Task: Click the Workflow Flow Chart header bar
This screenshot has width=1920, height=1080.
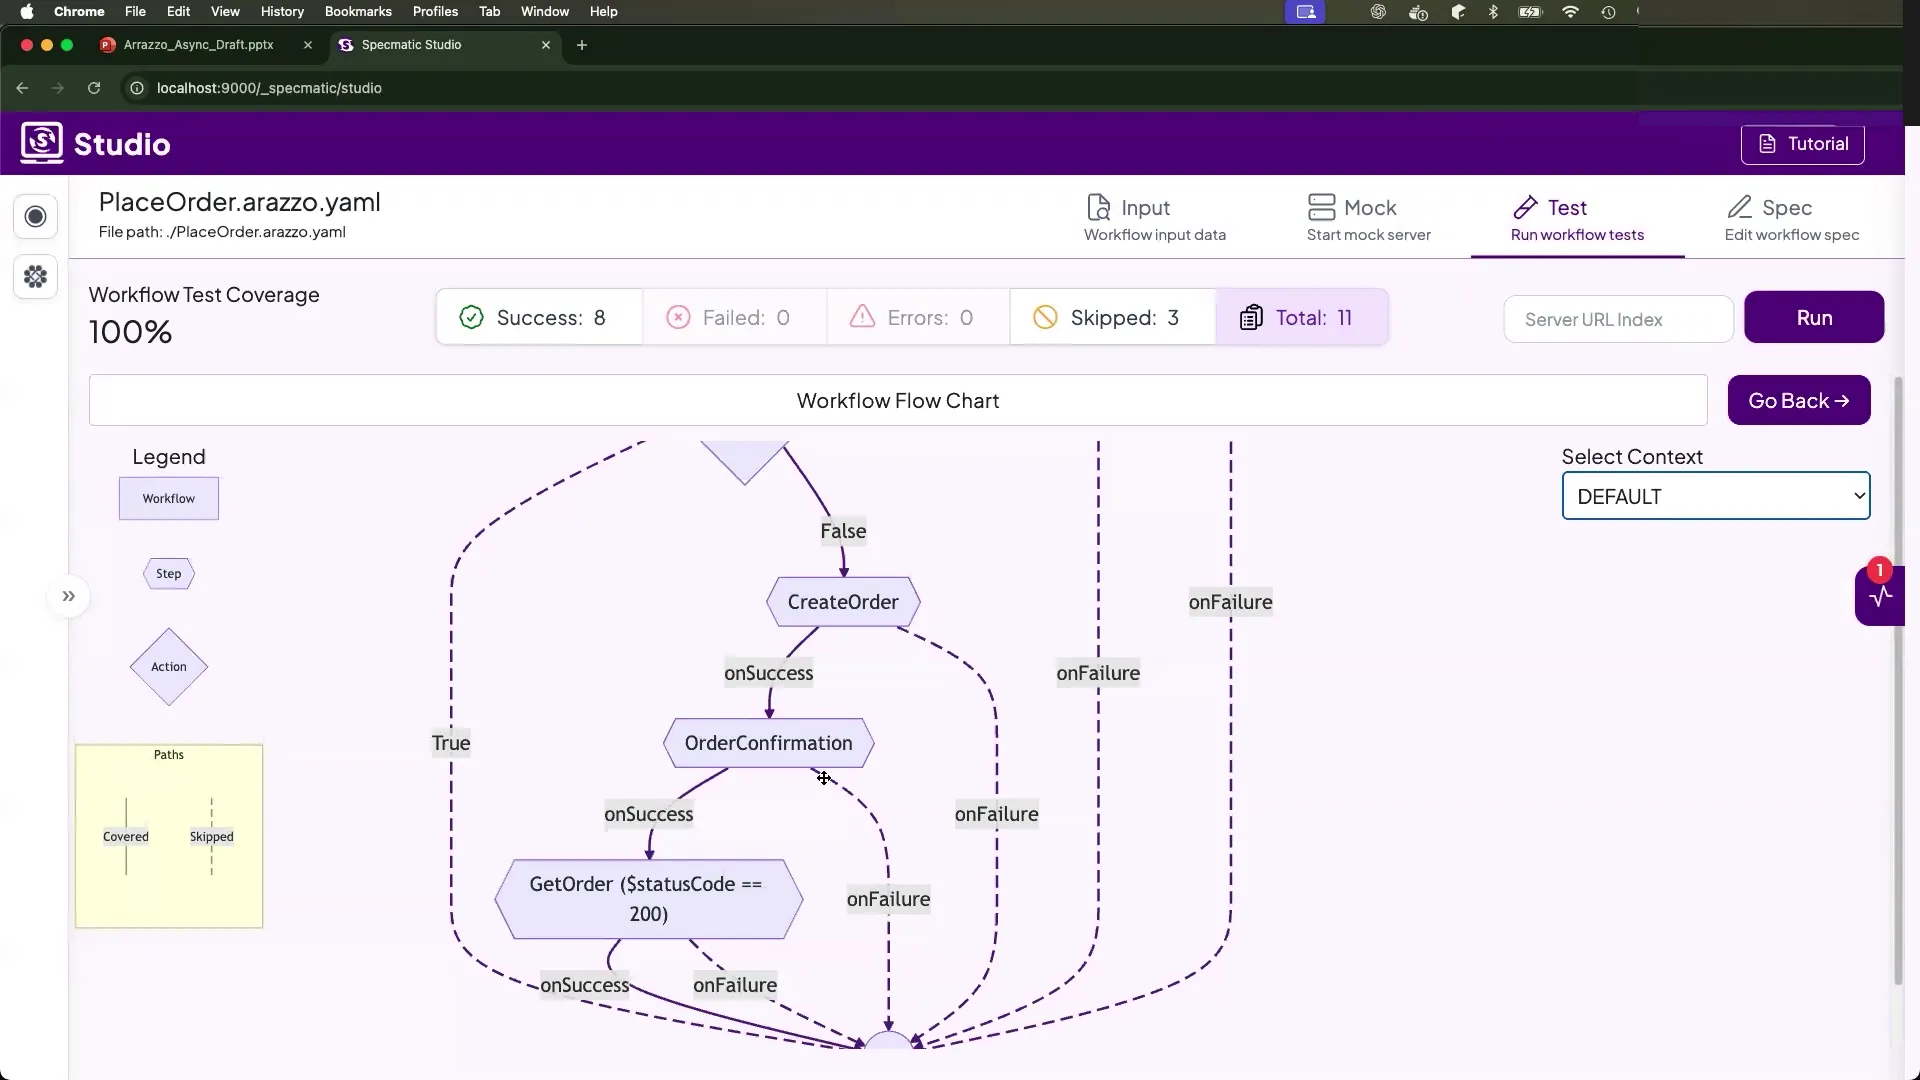Action: coord(897,400)
